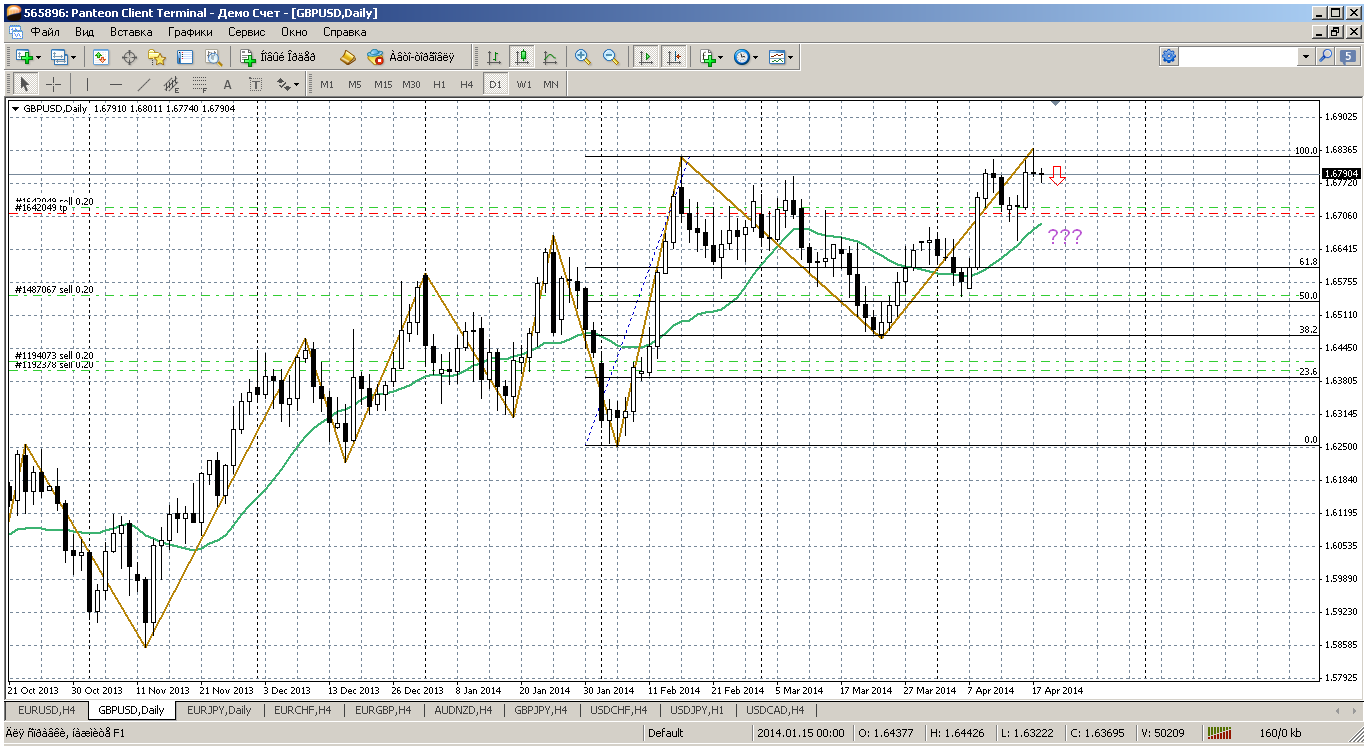Open the Сервис menu
The width and height of the screenshot is (1368, 746).
[x=247, y=32]
